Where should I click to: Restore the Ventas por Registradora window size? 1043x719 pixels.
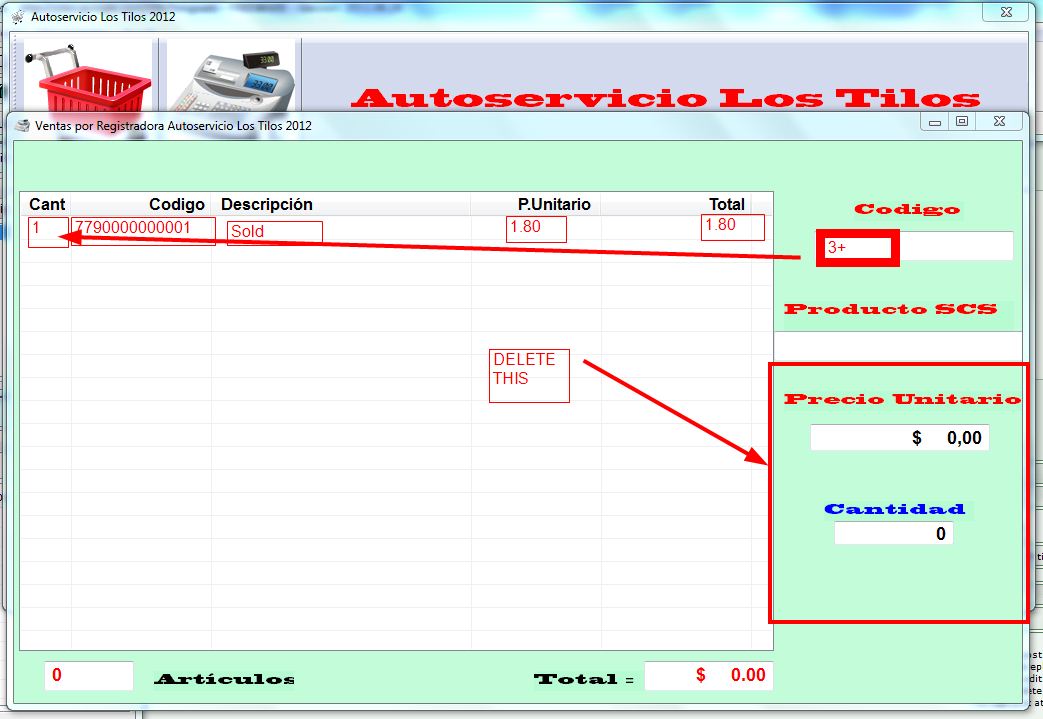pos(962,122)
